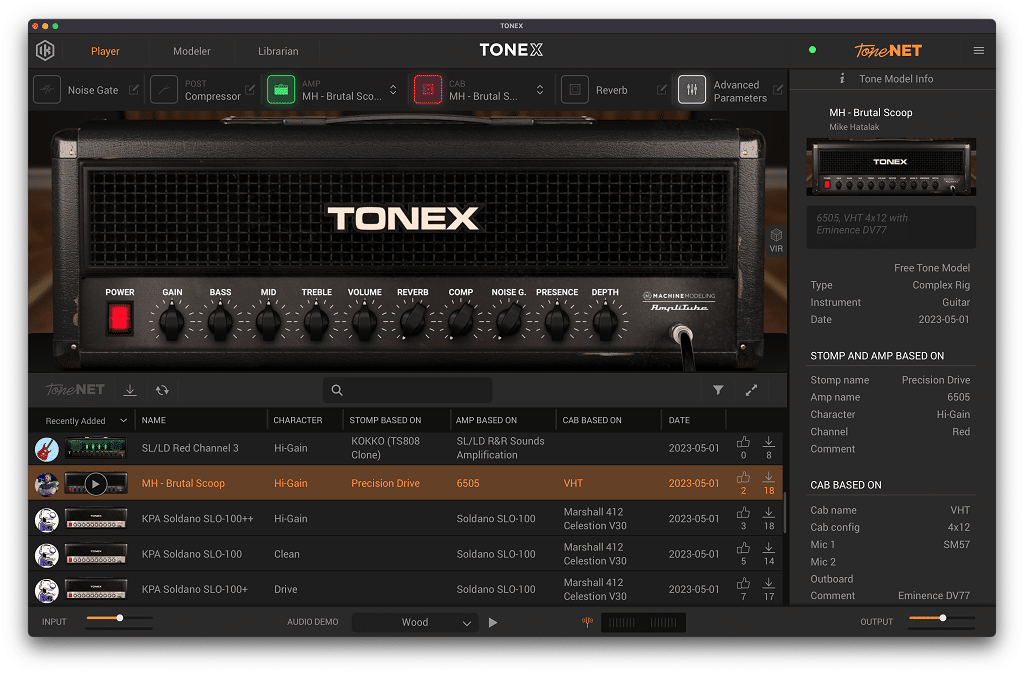
Task: Toggle the CAB module on/off
Action: [428, 90]
